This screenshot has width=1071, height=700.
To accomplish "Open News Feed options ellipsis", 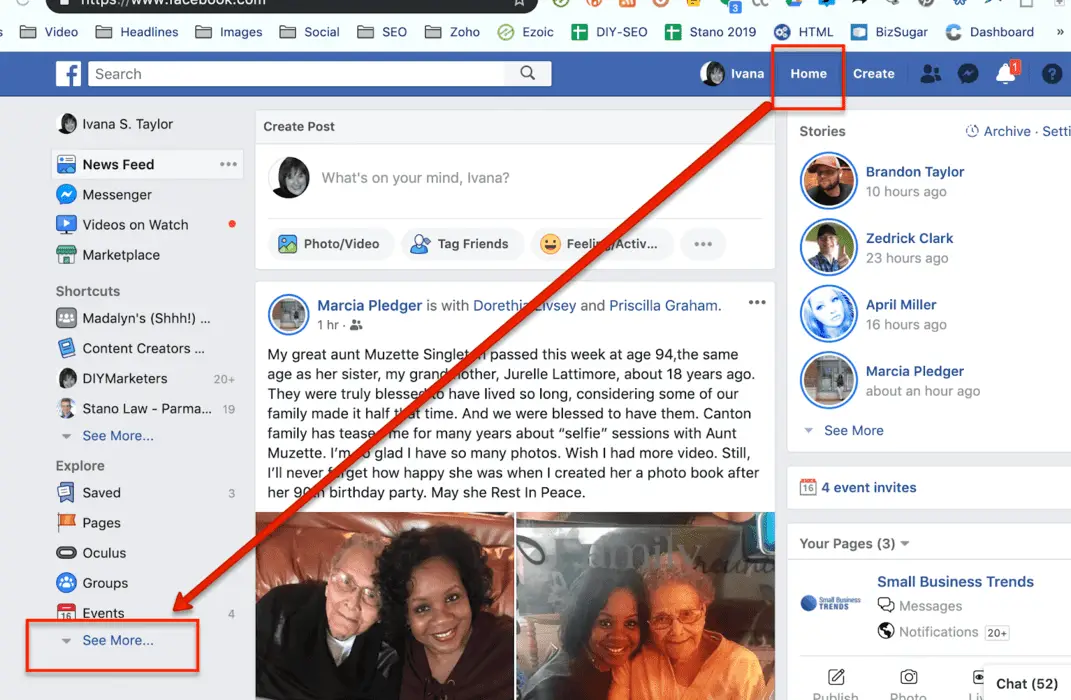I will click(x=228, y=165).
